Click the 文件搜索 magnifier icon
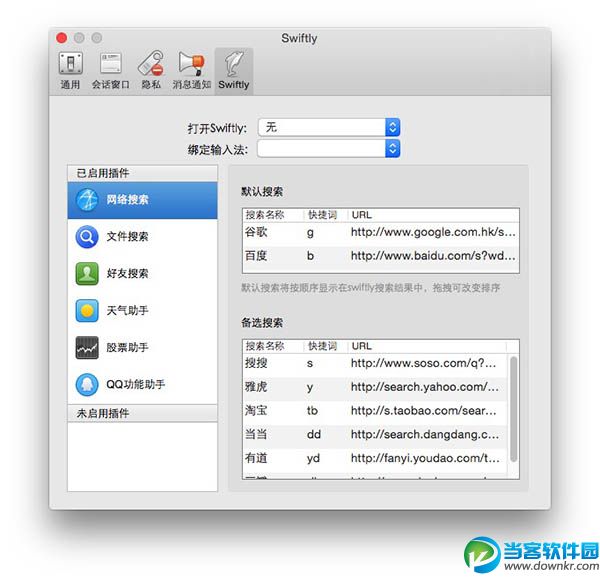The width and height of the screenshot is (600, 580). (x=87, y=237)
